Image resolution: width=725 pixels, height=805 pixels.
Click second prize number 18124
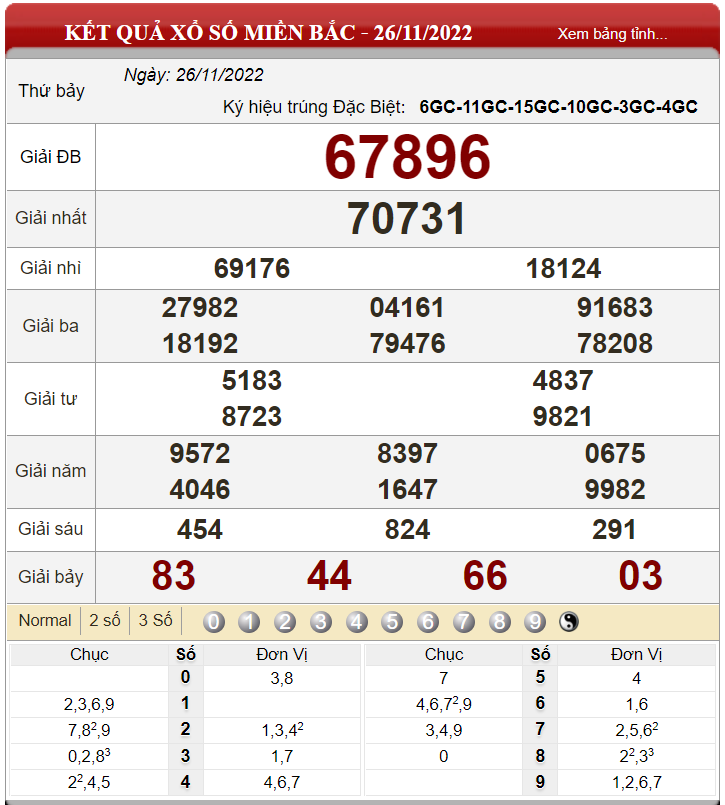pos(563,269)
